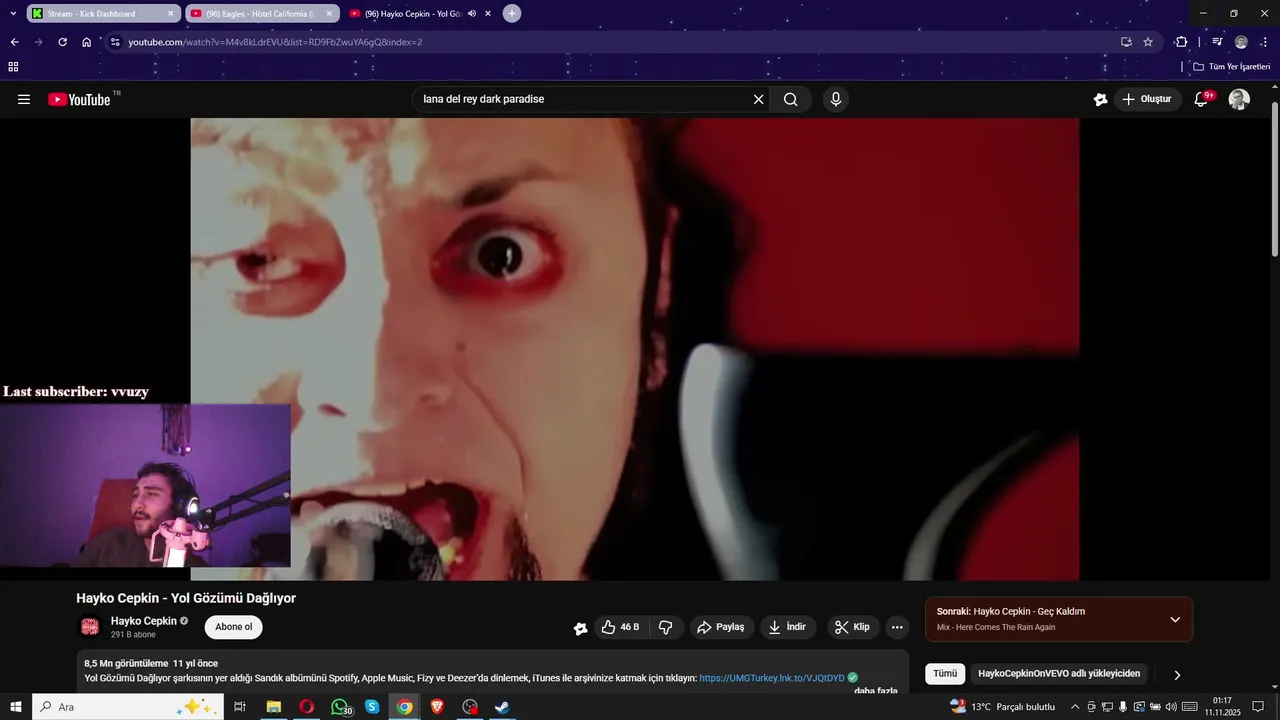Open Chrome profile picture in toolbar
Image resolution: width=1280 pixels, height=720 pixels.
click(x=1241, y=42)
